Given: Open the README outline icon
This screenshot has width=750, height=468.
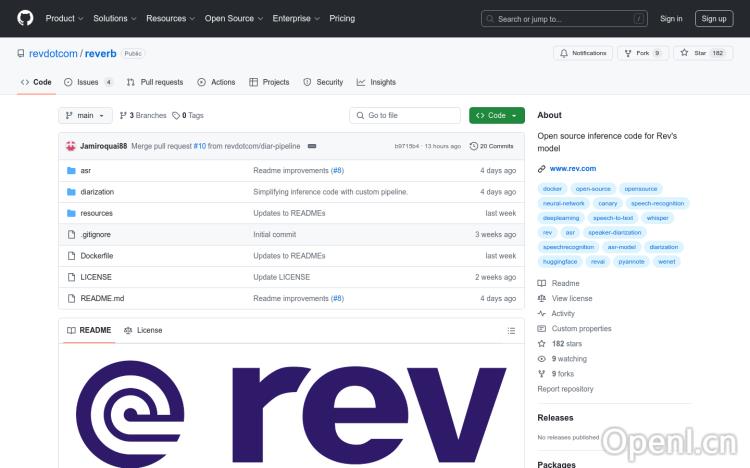Looking at the screenshot, I should pyautogui.click(x=512, y=330).
